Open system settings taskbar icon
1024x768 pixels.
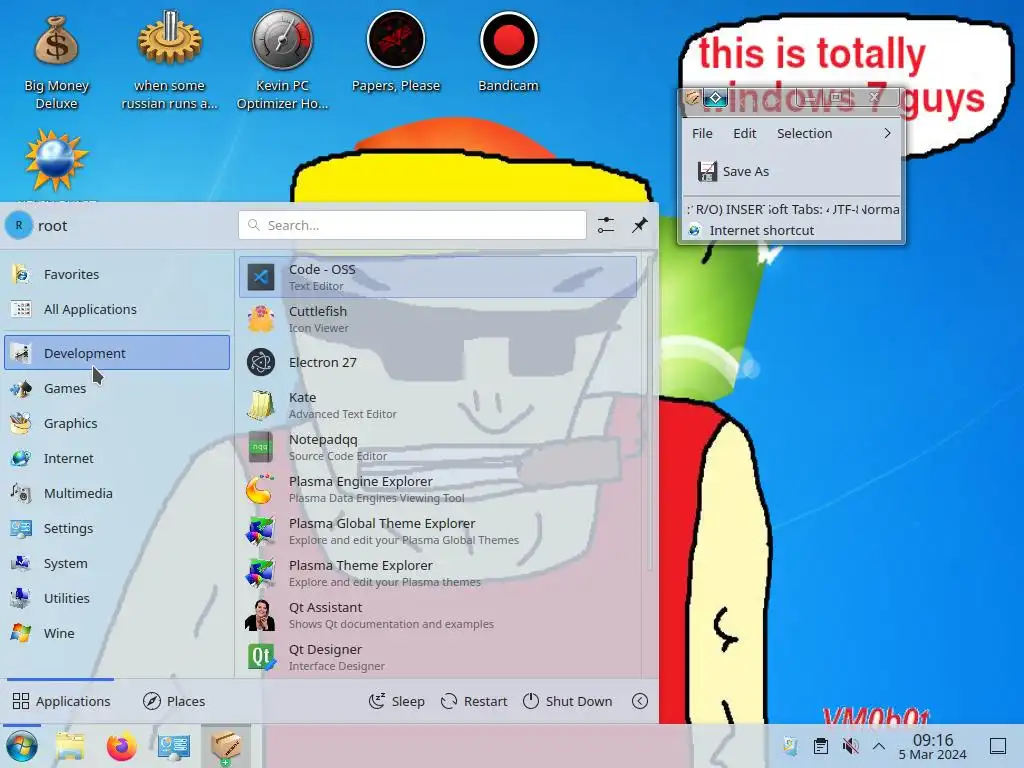pos(174,746)
